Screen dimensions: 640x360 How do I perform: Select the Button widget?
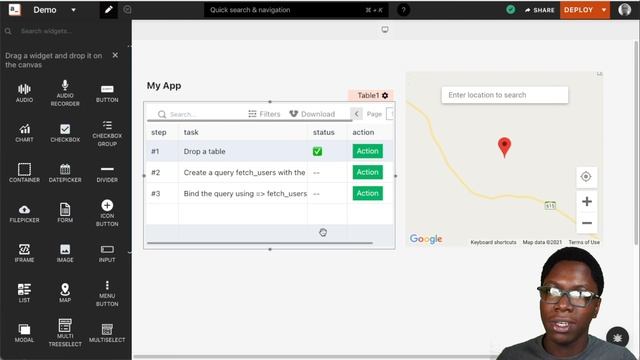[x=107, y=93]
